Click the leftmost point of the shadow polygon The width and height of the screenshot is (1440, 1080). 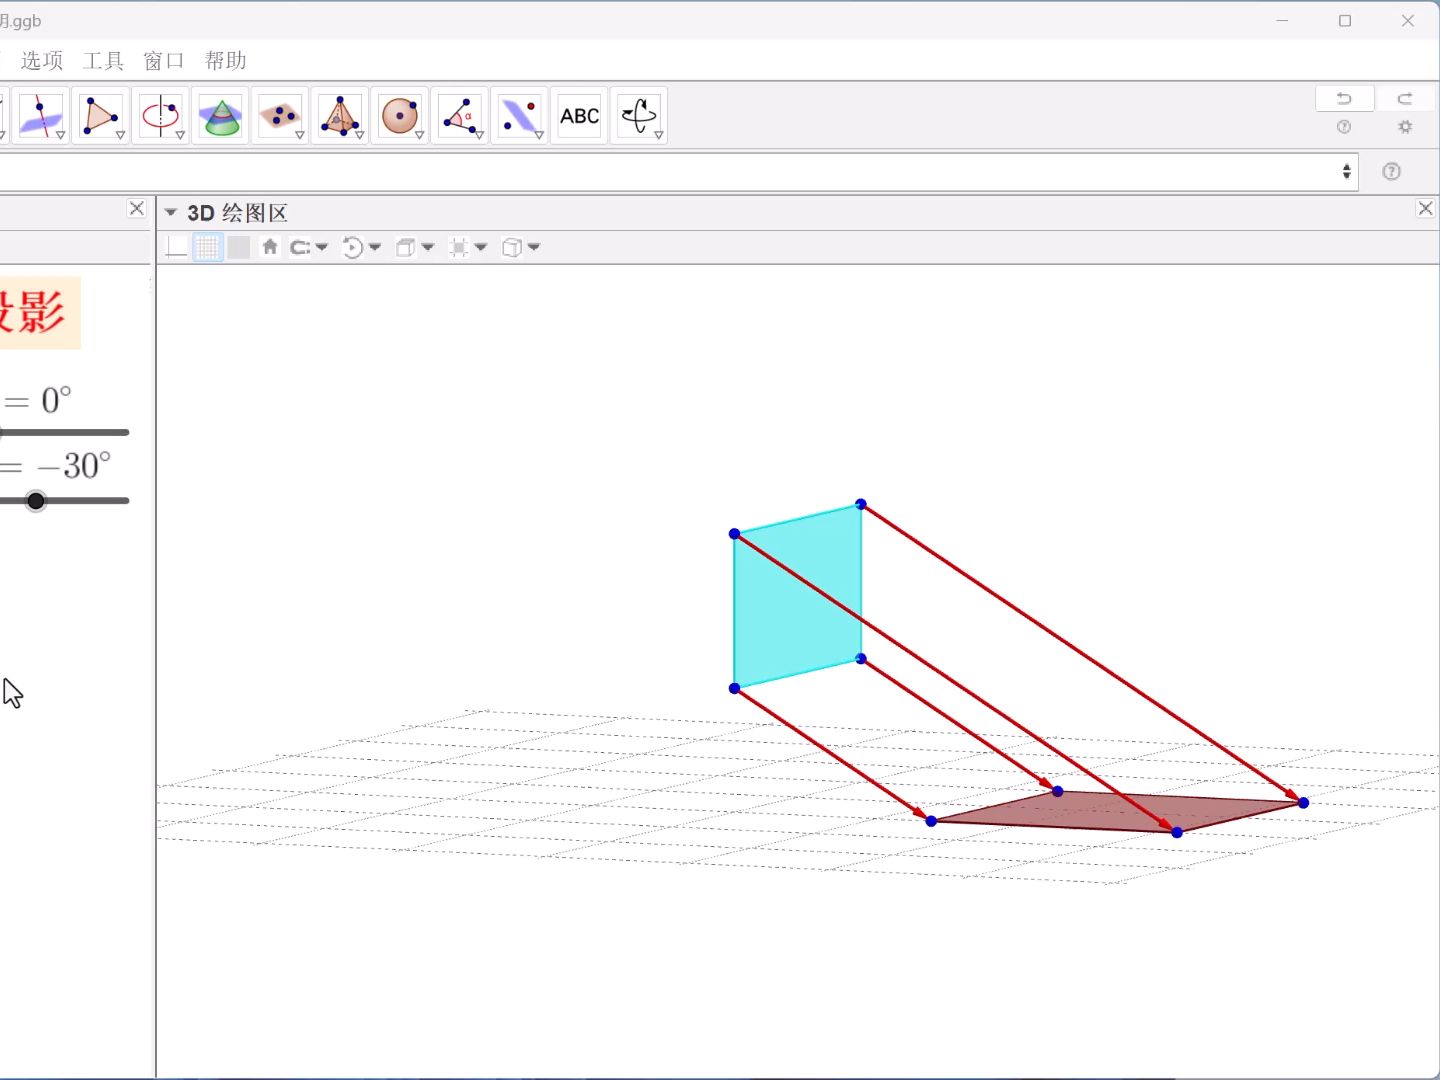coord(931,821)
